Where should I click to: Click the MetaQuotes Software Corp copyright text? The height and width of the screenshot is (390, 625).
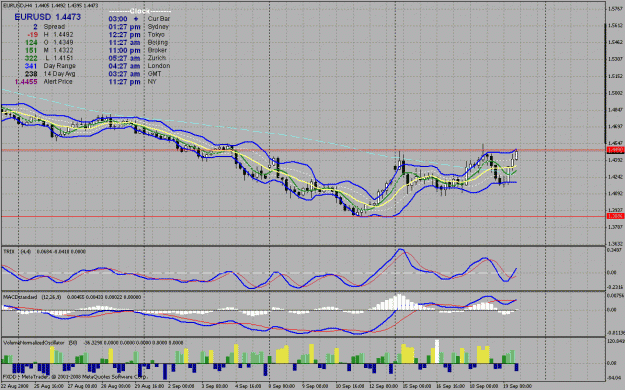[x=75, y=376]
